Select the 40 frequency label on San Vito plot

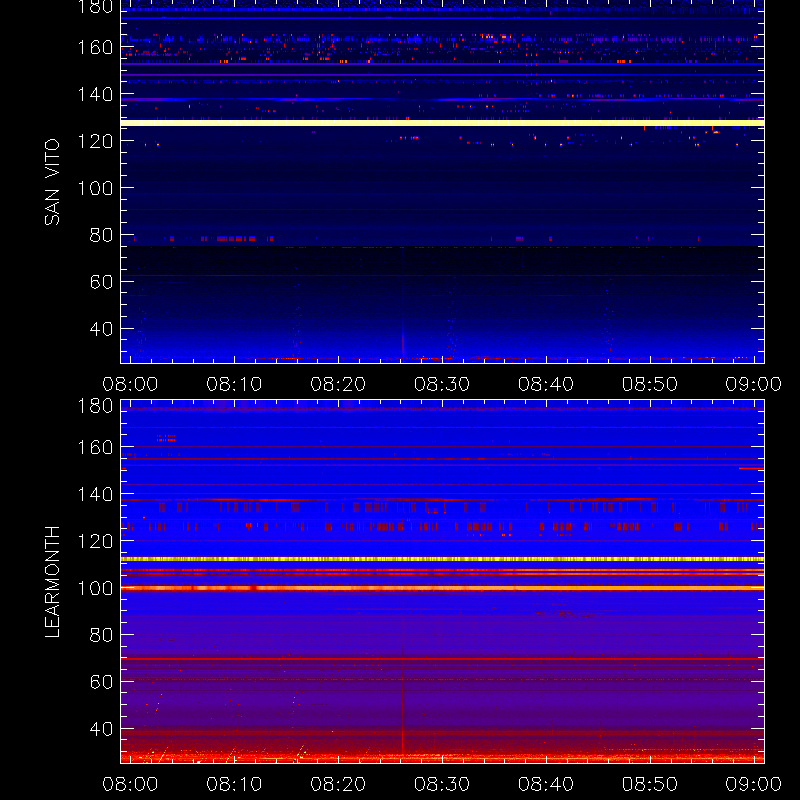tap(102, 329)
